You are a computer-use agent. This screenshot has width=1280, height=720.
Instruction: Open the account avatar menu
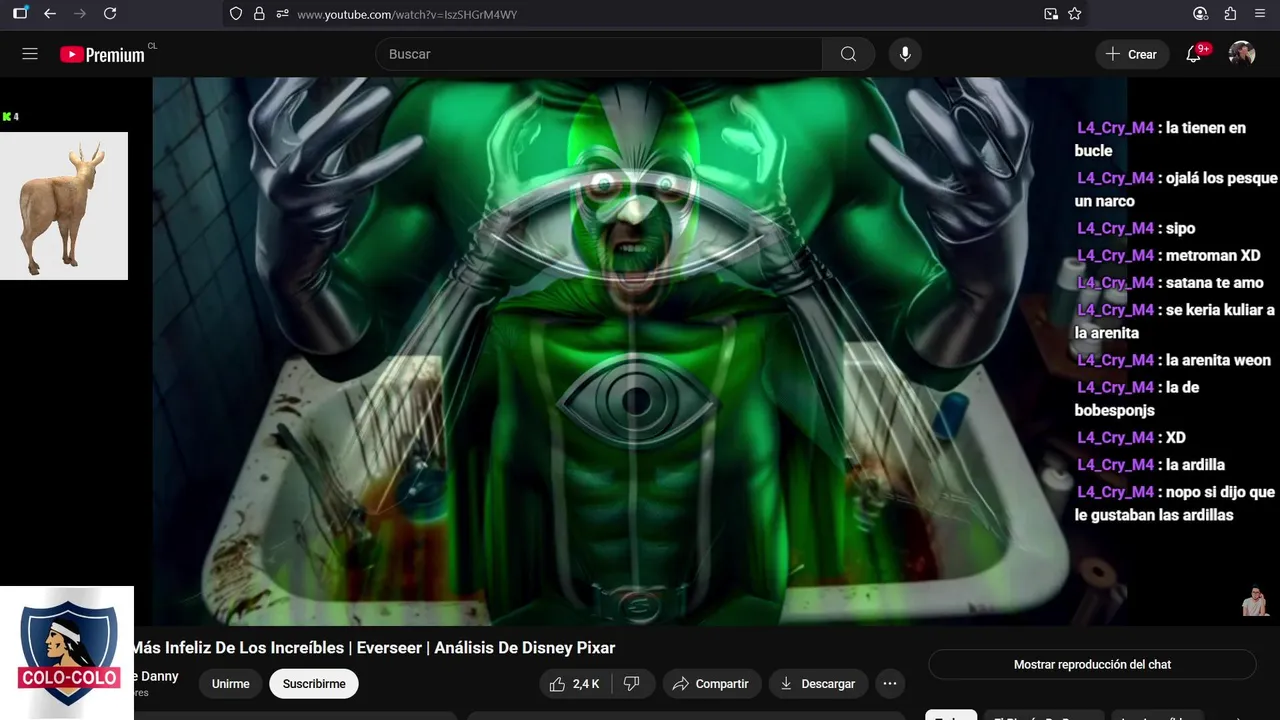1242,54
